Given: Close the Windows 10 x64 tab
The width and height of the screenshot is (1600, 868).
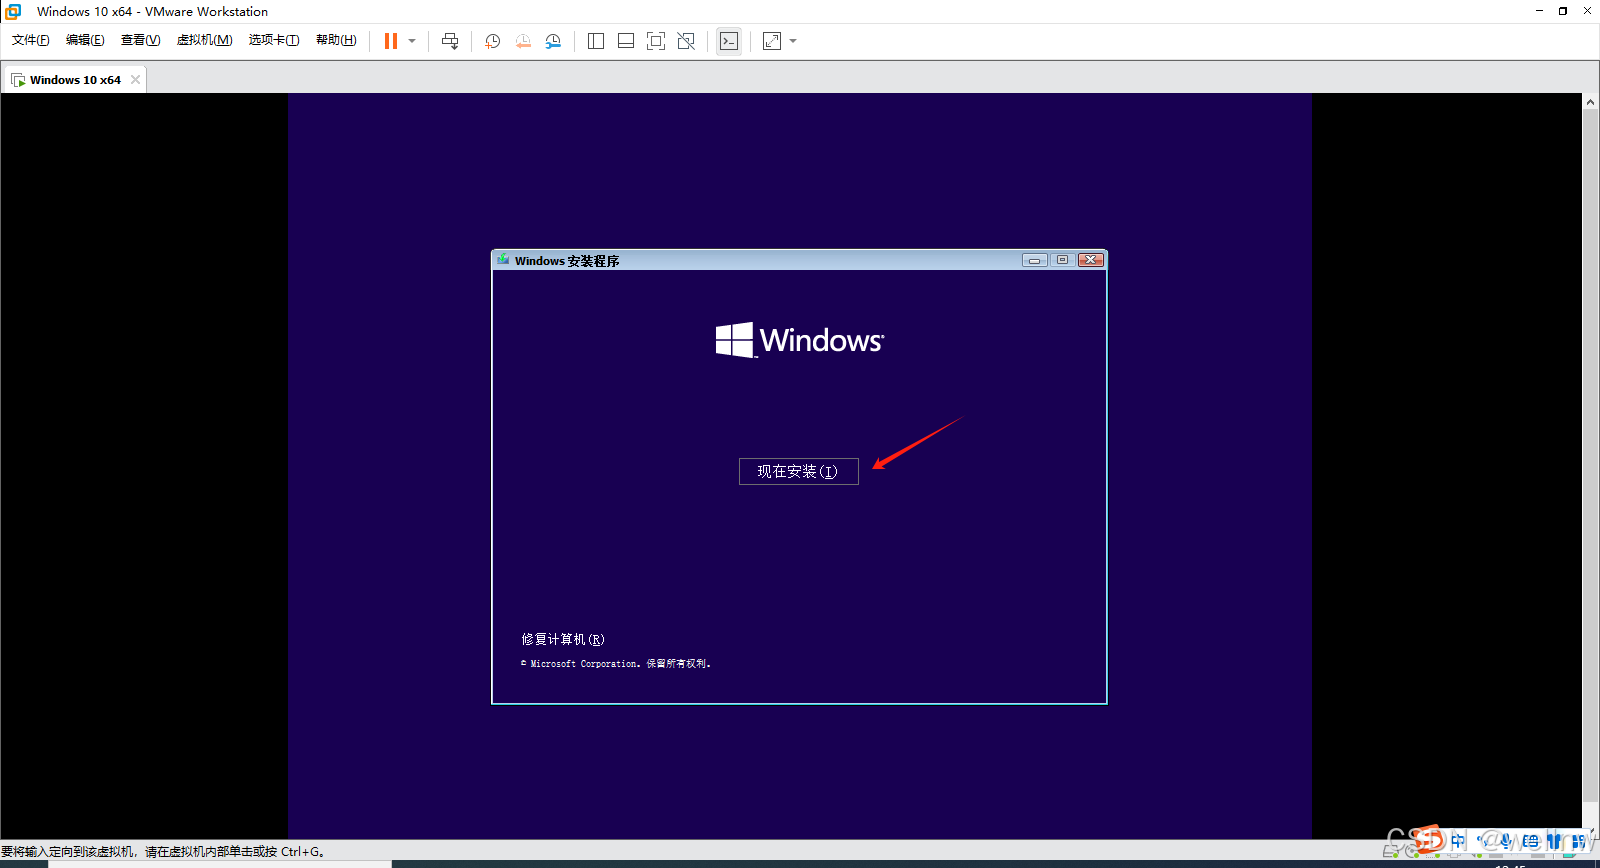Looking at the screenshot, I should point(135,80).
